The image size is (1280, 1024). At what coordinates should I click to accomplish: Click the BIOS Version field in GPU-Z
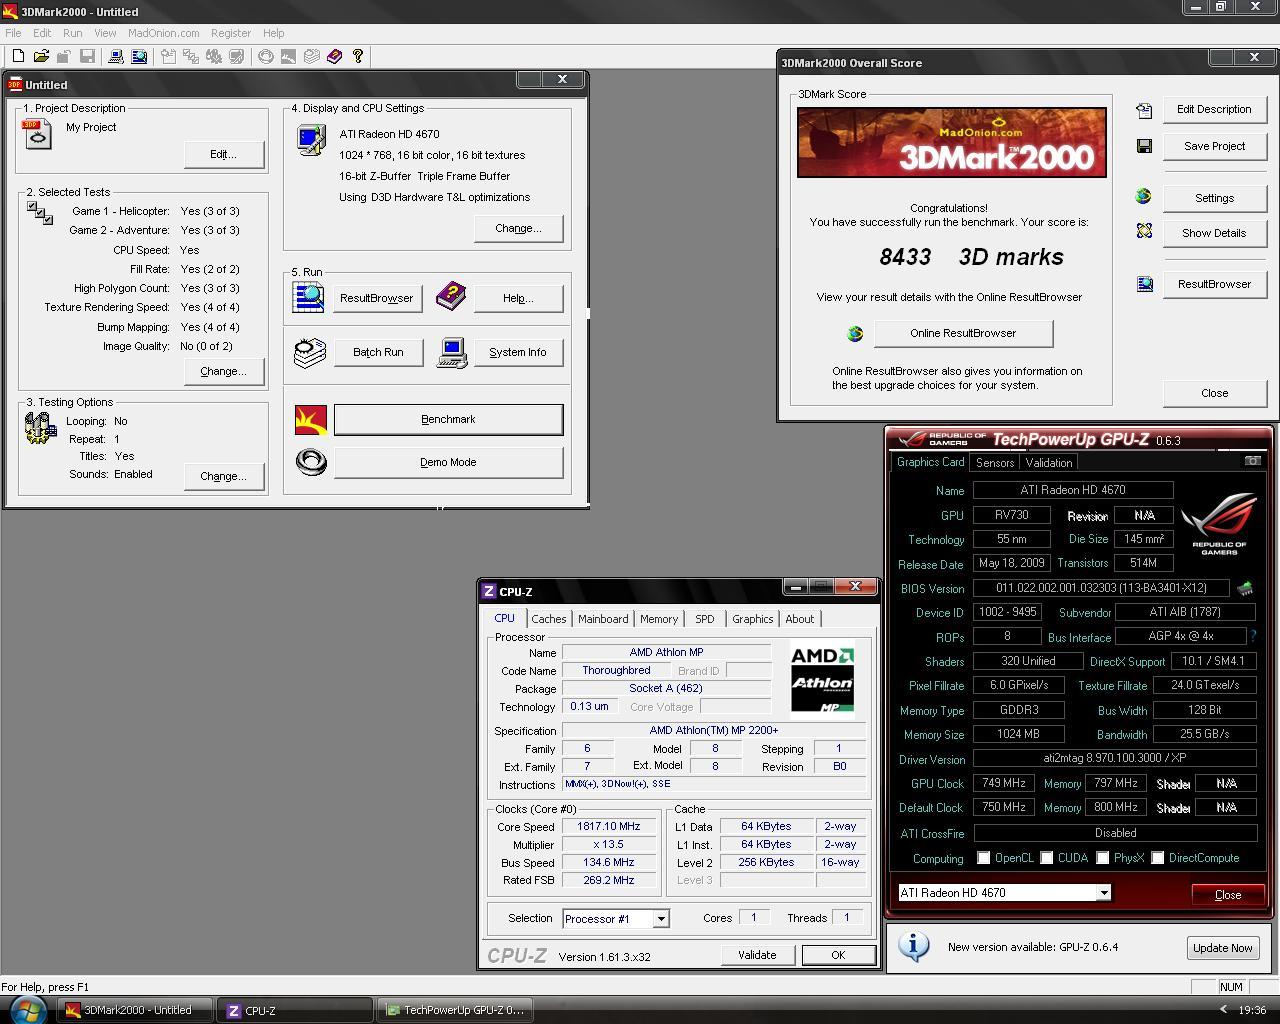coord(1102,588)
